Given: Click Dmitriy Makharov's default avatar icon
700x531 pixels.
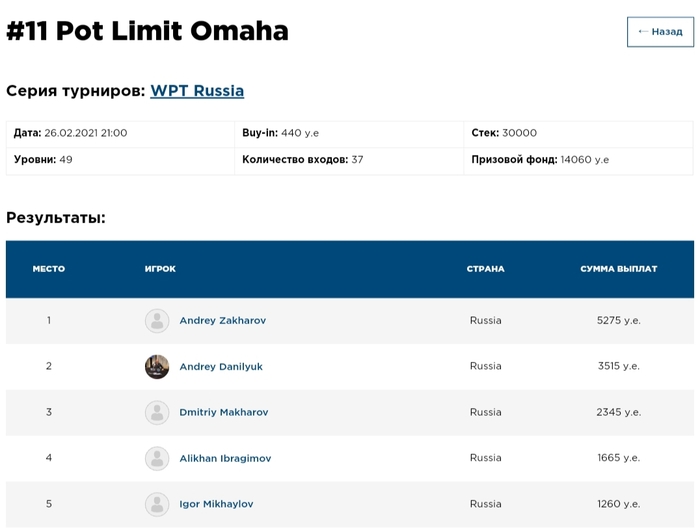Looking at the screenshot, I should pos(157,412).
